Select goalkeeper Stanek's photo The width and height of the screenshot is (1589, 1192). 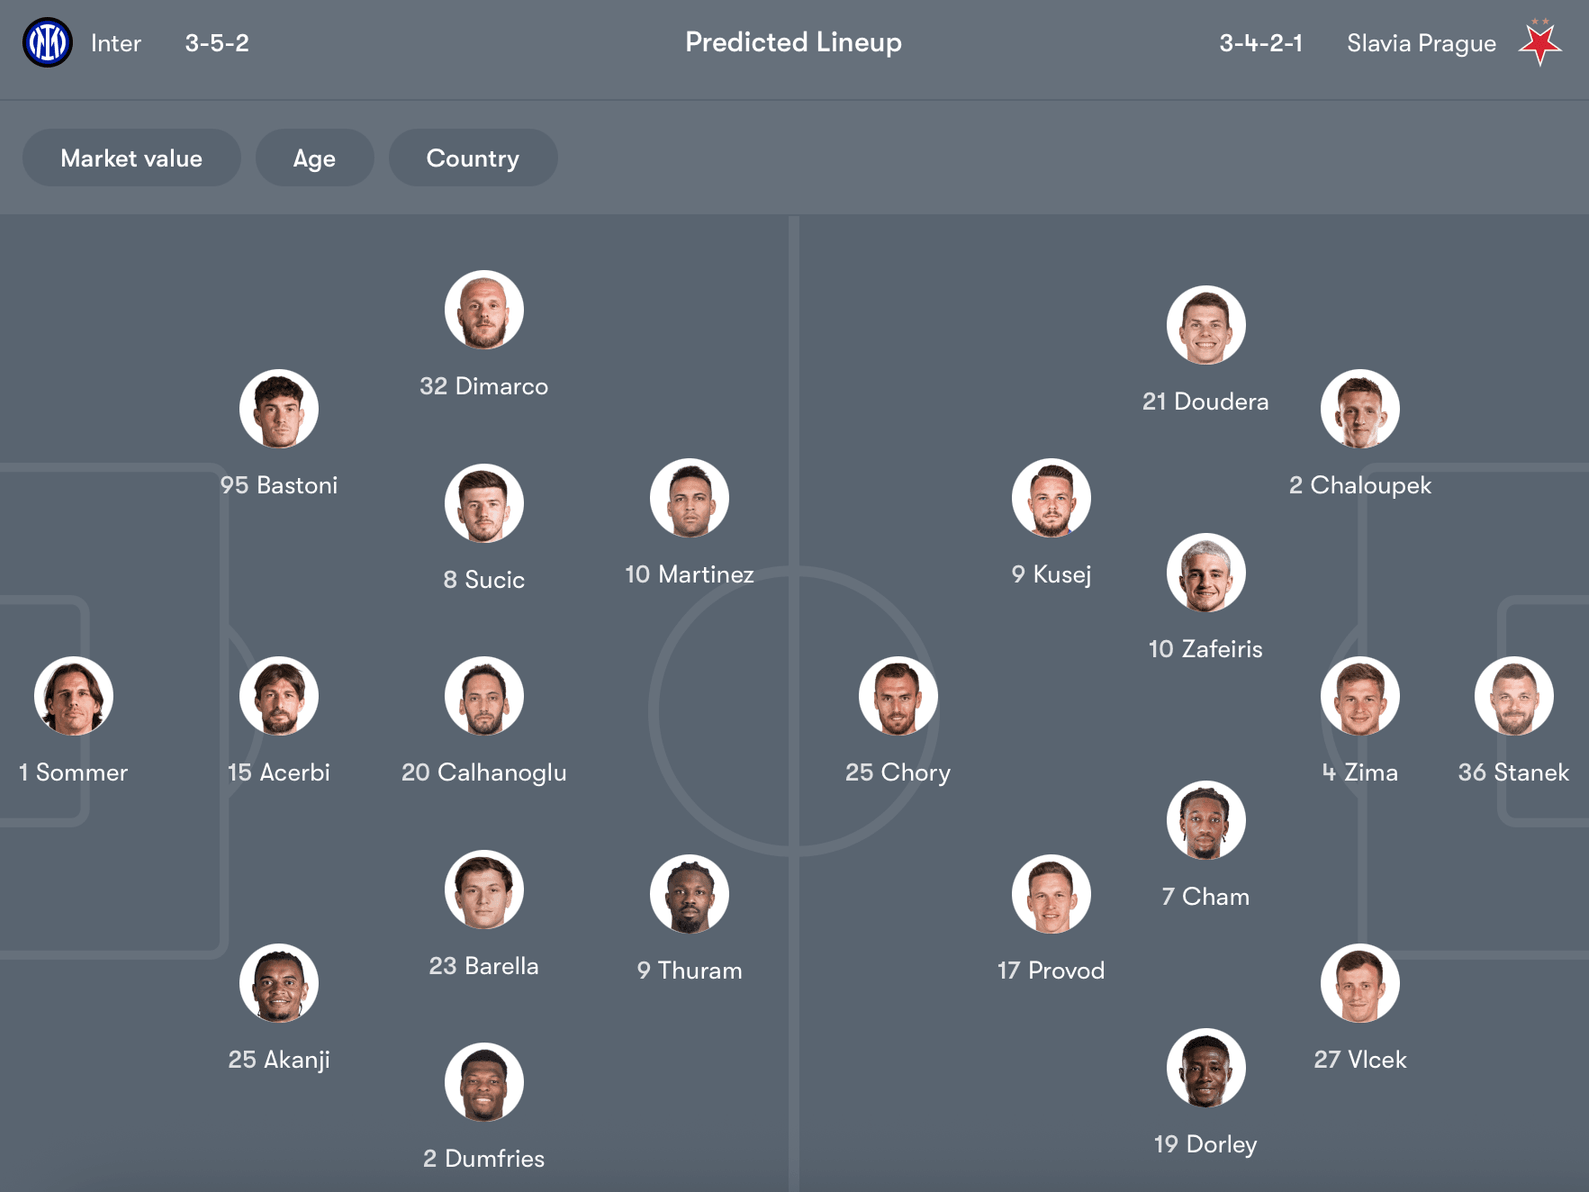tap(1513, 696)
